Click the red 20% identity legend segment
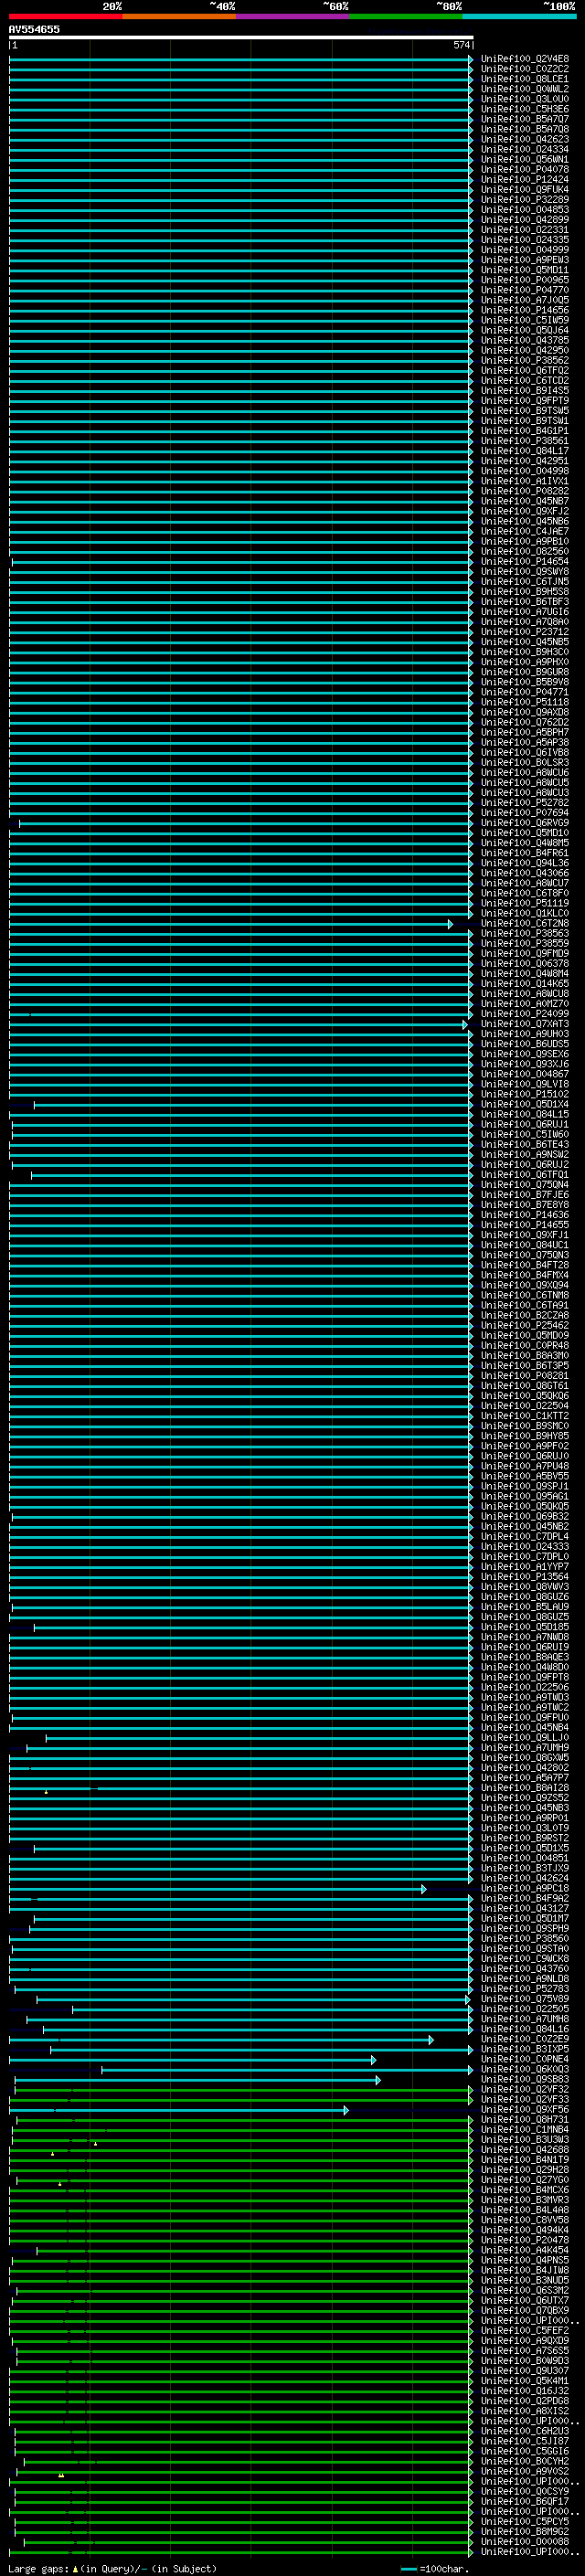The image size is (585, 2576). pos(66,16)
